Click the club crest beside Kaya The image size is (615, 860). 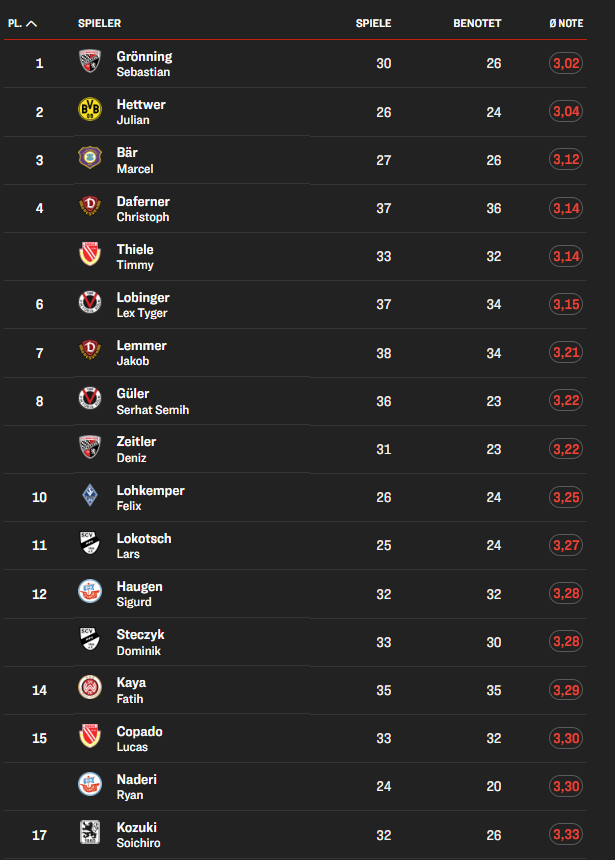click(90, 688)
